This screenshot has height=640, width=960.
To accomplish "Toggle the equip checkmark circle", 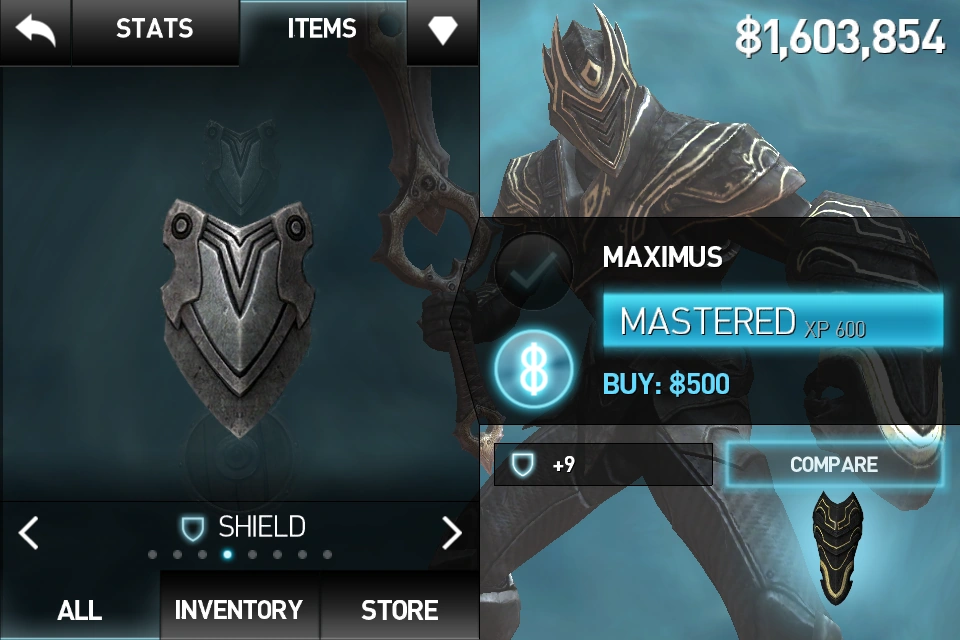I will tap(533, 271).
